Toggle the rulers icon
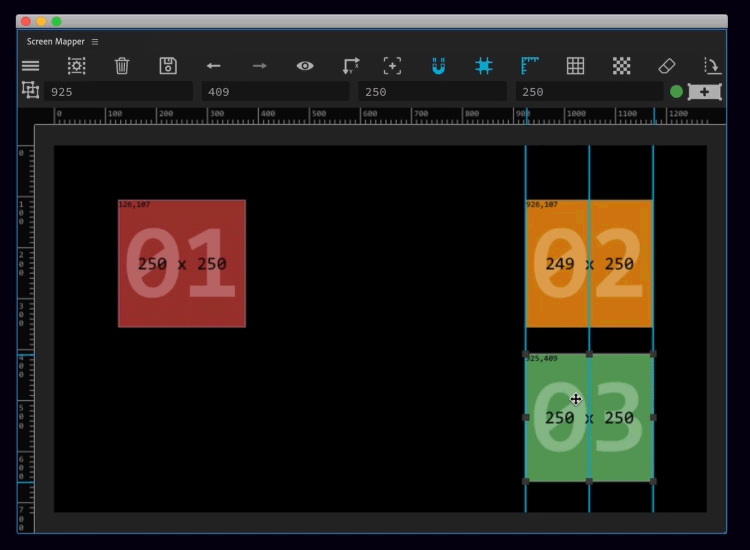 [x=529, y=66]
